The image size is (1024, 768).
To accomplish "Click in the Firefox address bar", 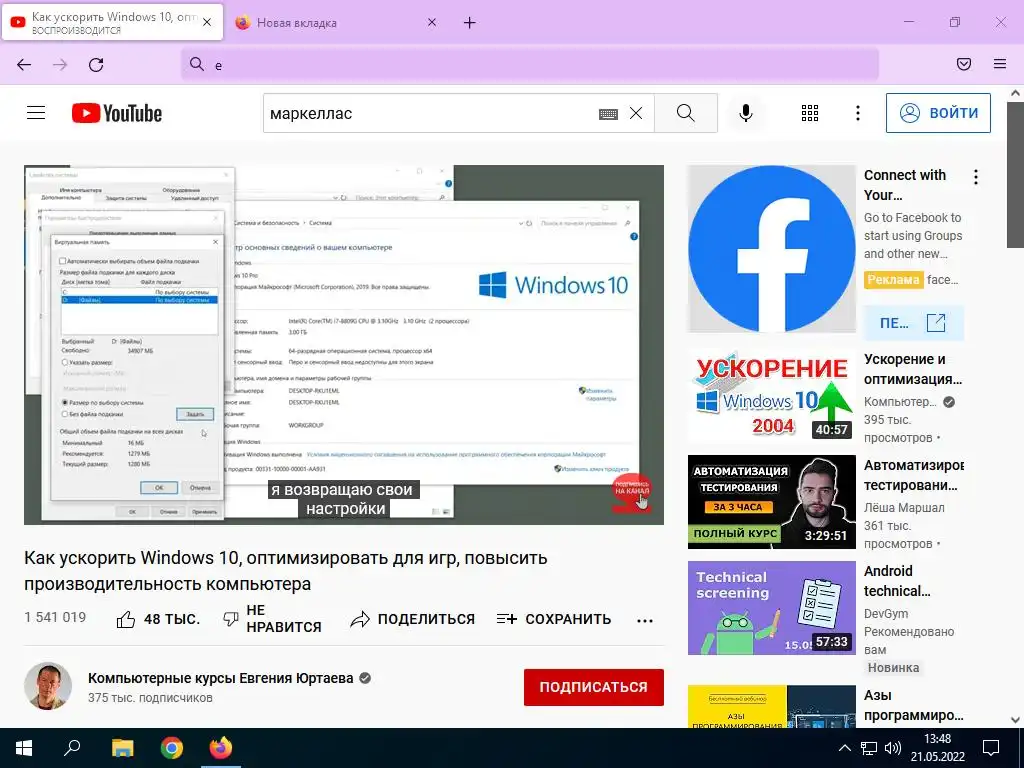I will coord(530,65).
